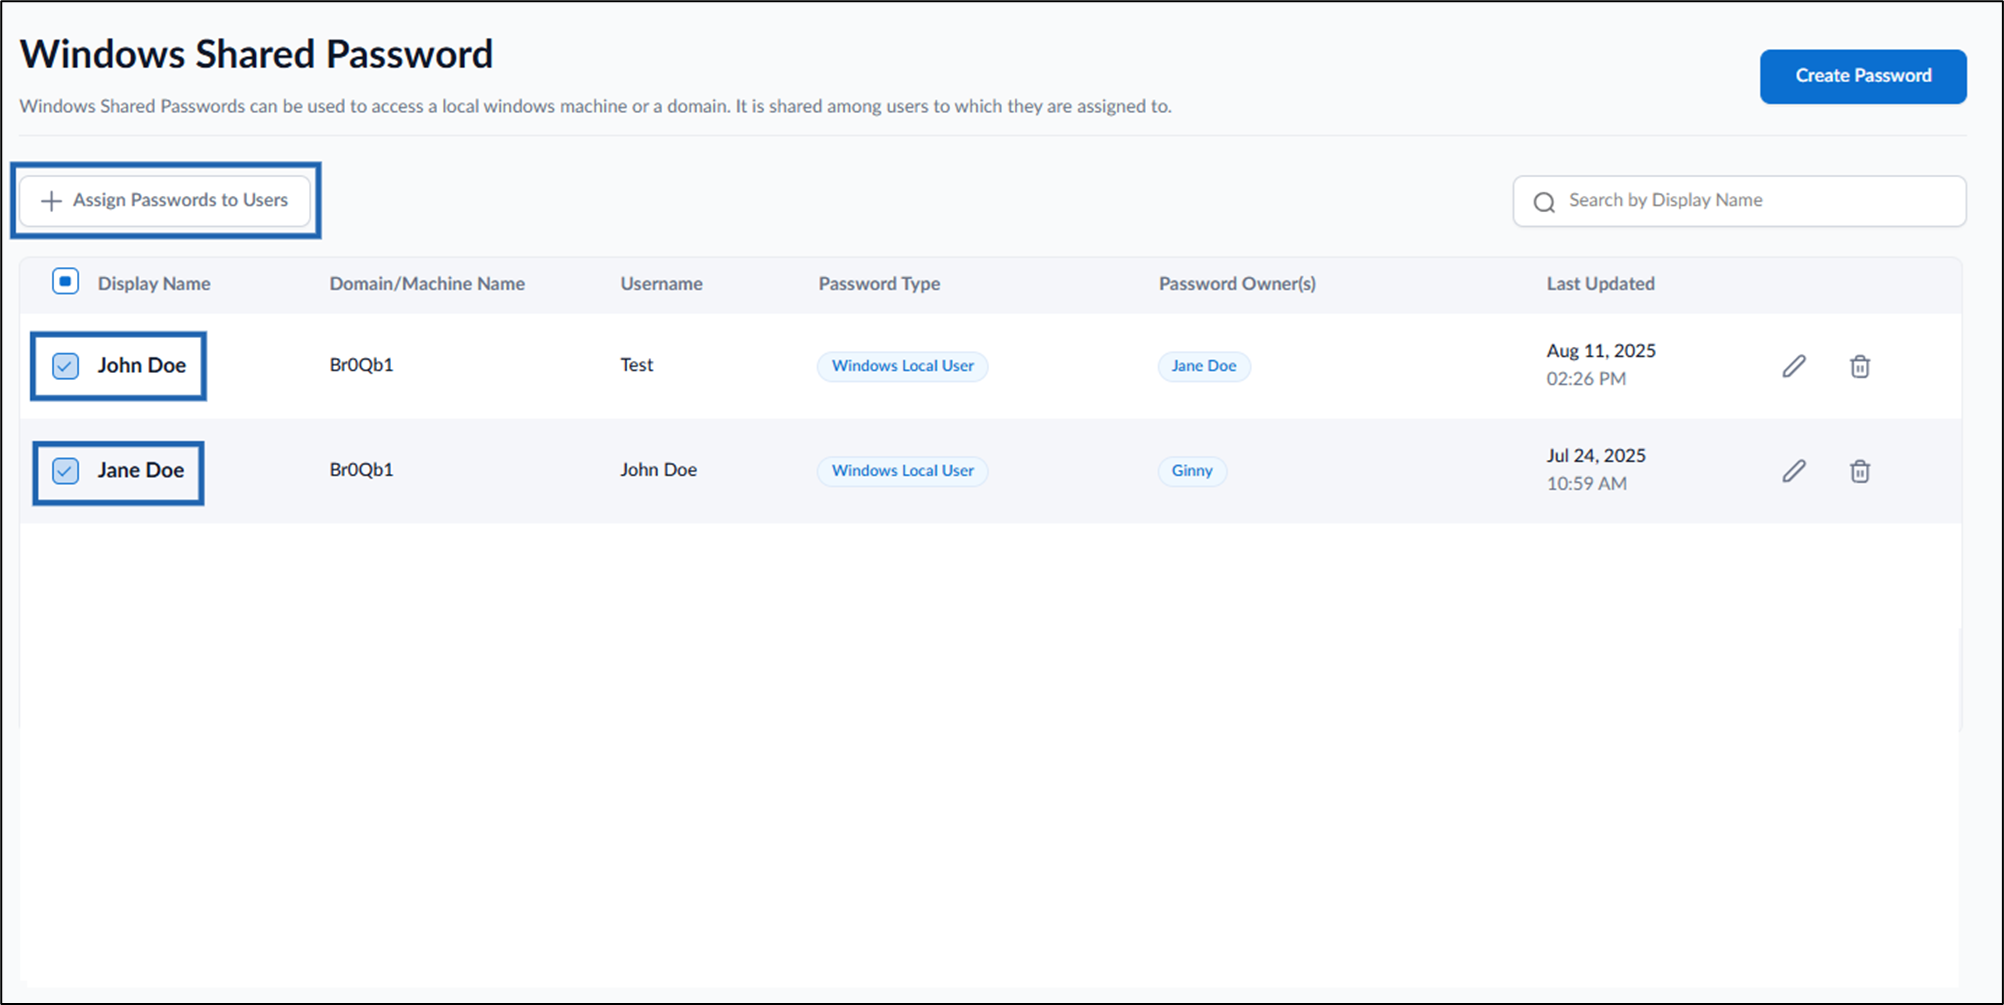Image resolution: width=2004 pixels, height=1005 pixels.
Task: Click the Jane Doe owner tag
Action: [1204, 366]
